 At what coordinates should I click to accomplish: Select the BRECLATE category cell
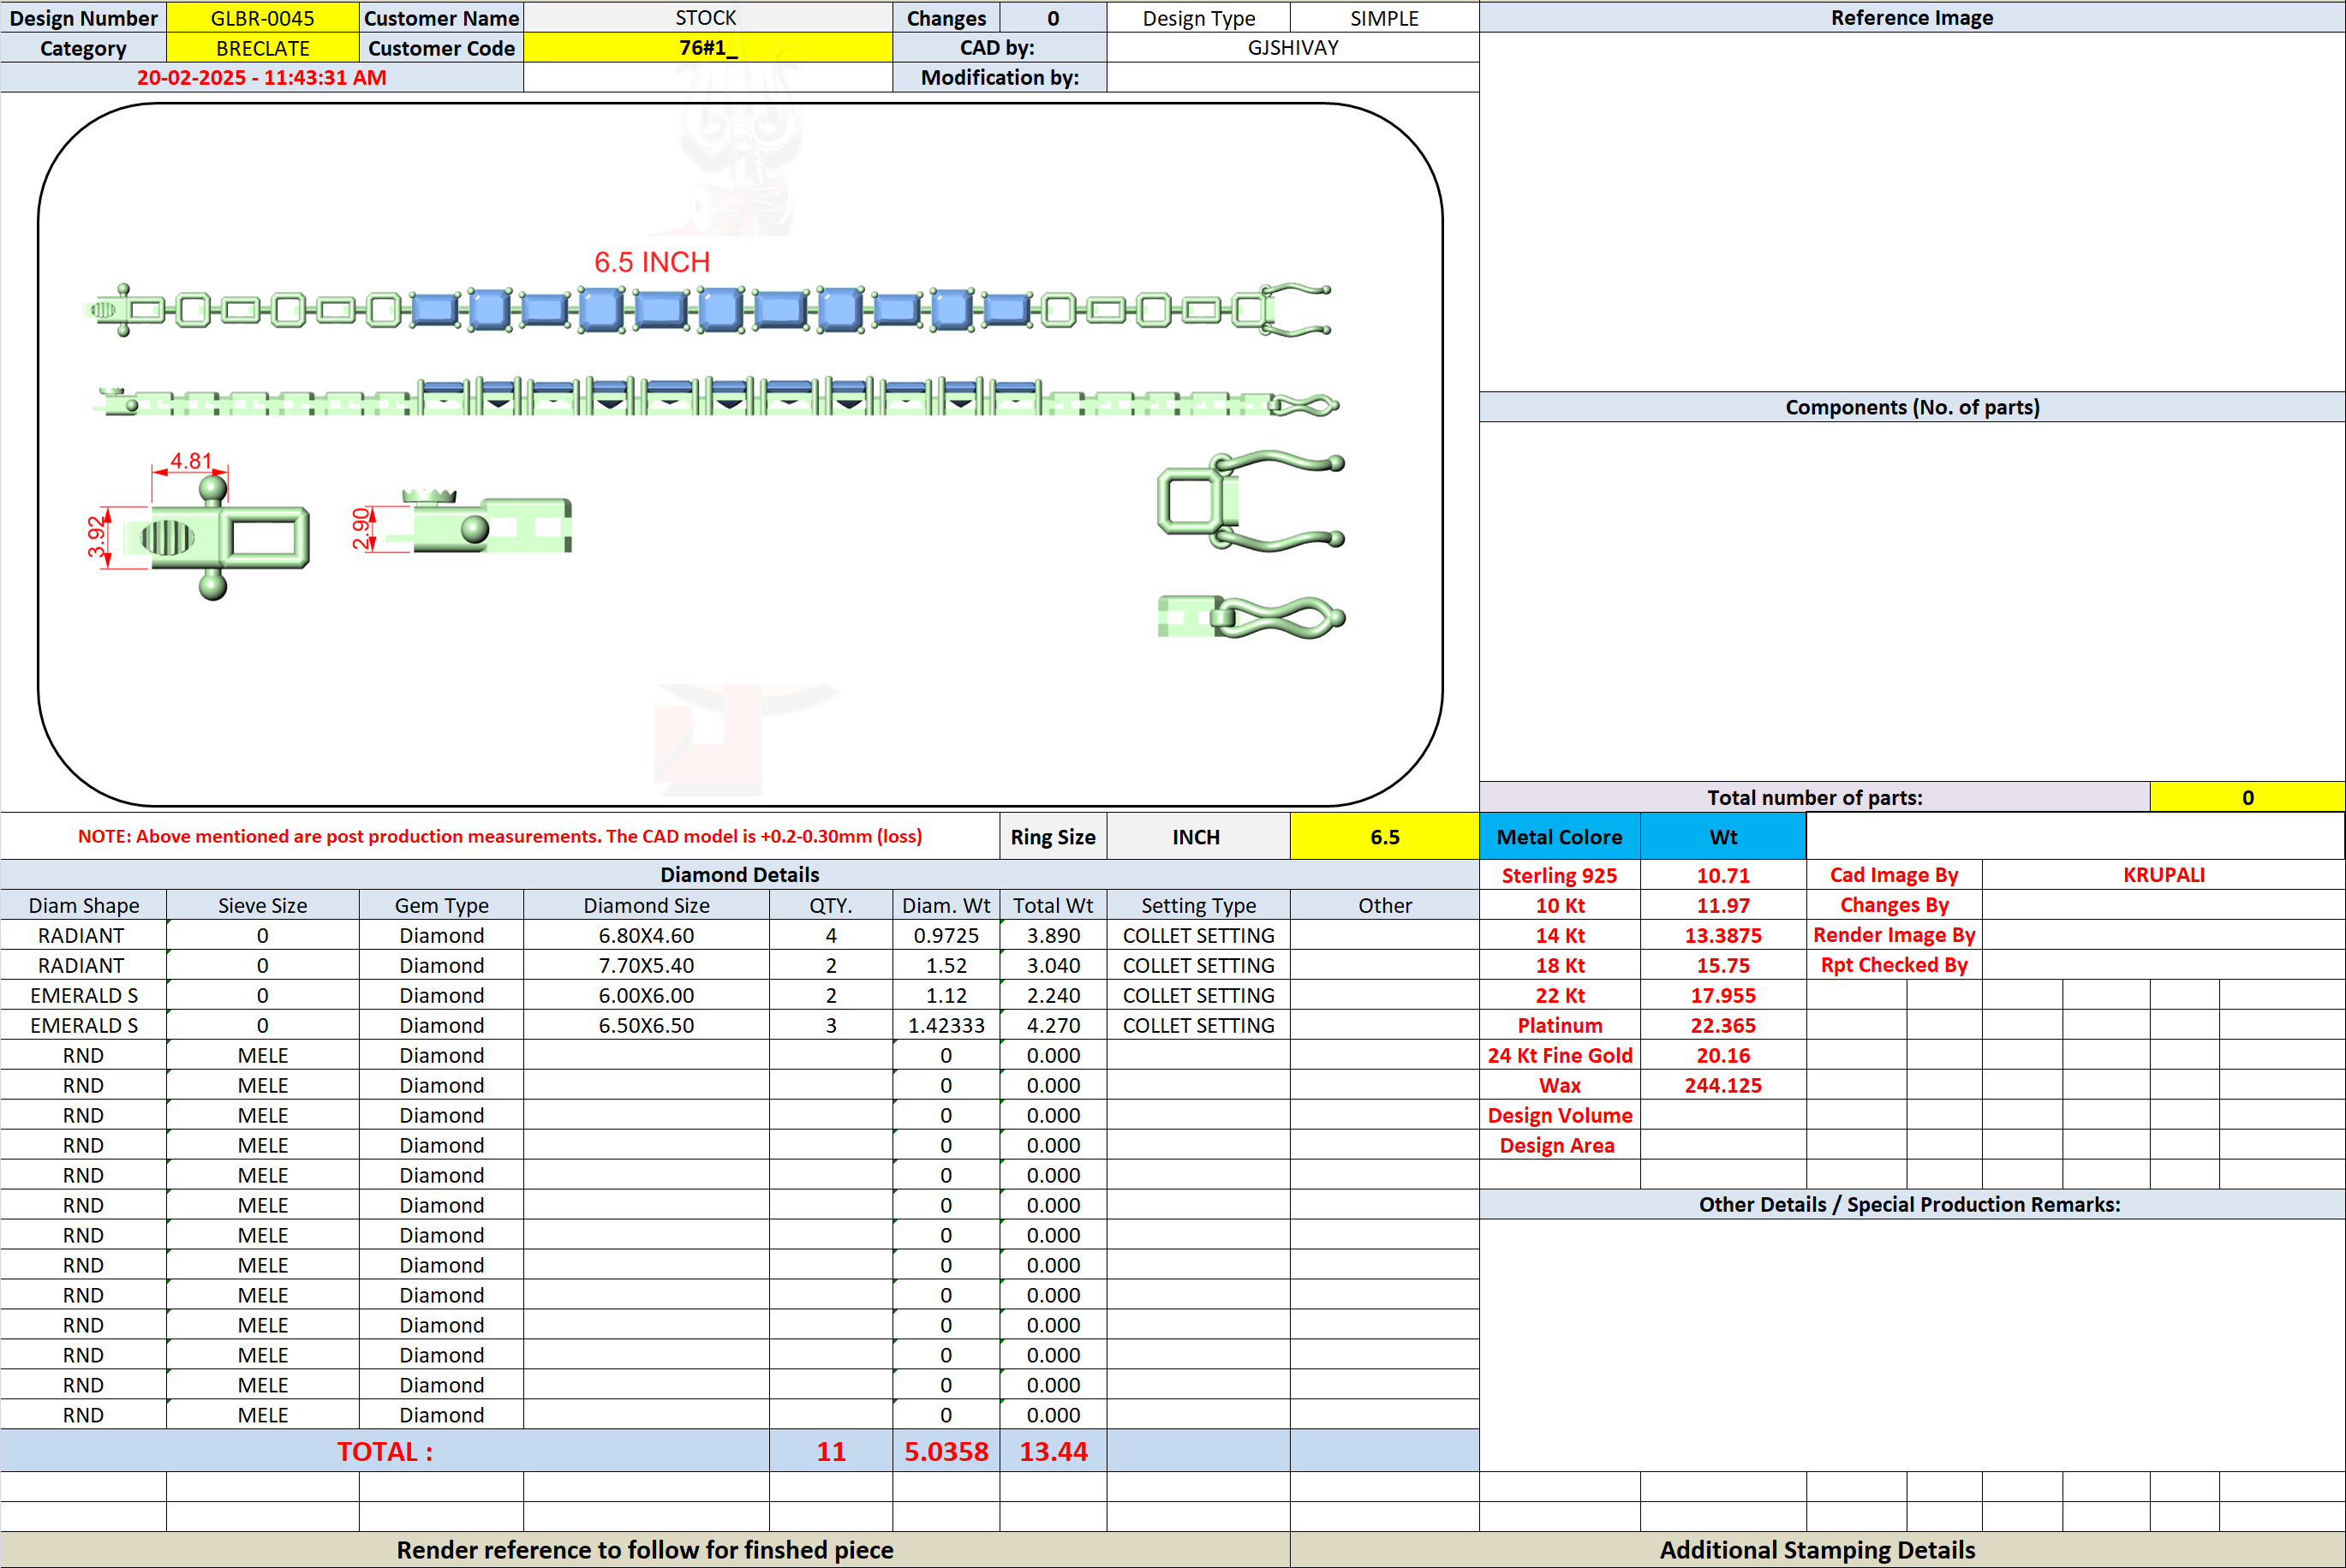[262, 48]
